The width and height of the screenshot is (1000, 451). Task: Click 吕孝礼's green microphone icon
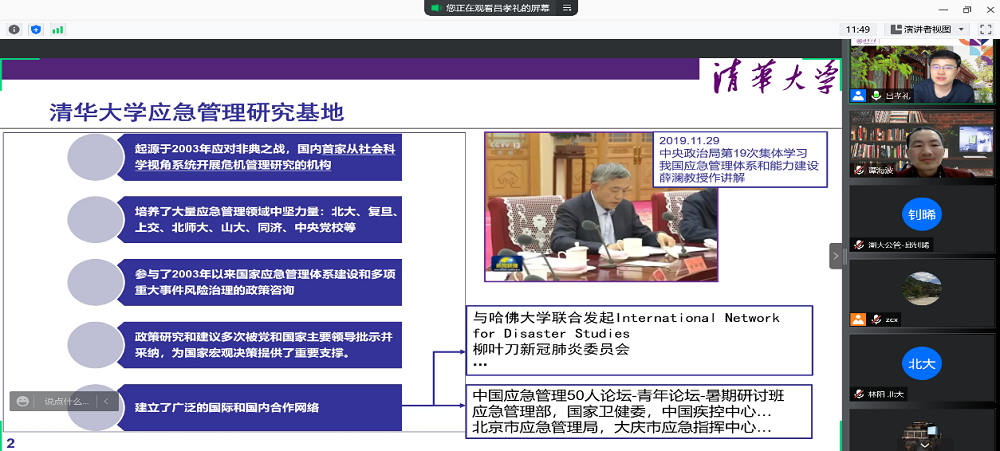[x=875, y=96]
